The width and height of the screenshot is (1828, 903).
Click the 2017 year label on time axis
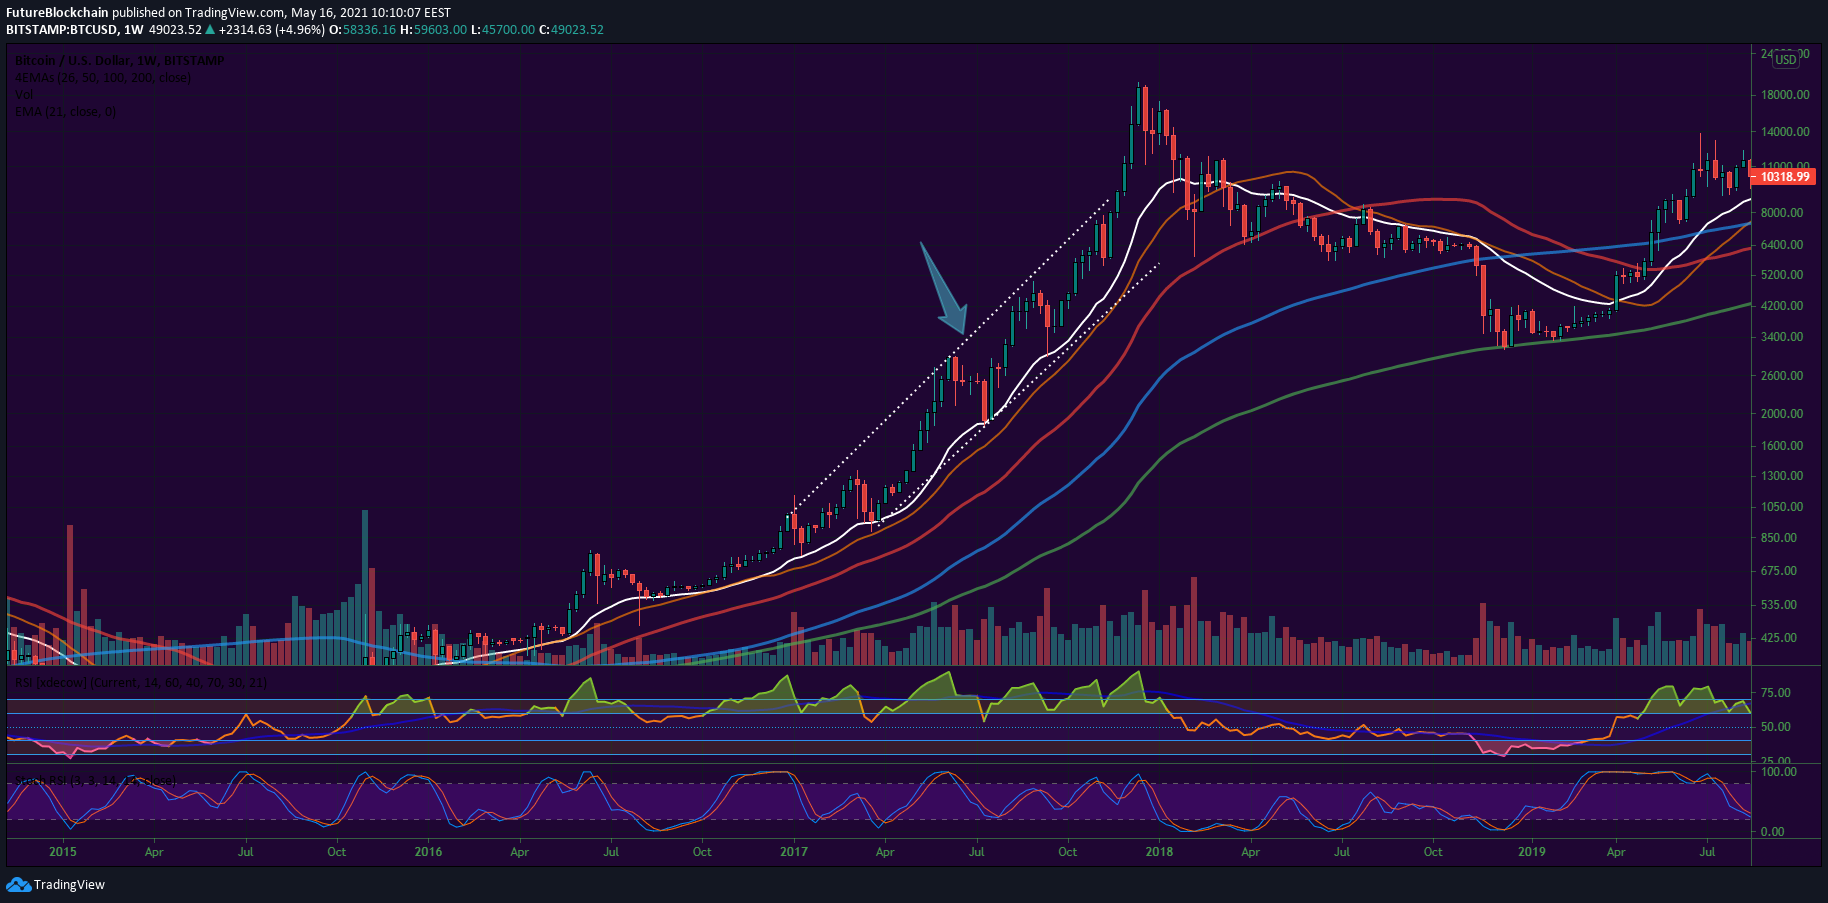click(x=794, y=852)
